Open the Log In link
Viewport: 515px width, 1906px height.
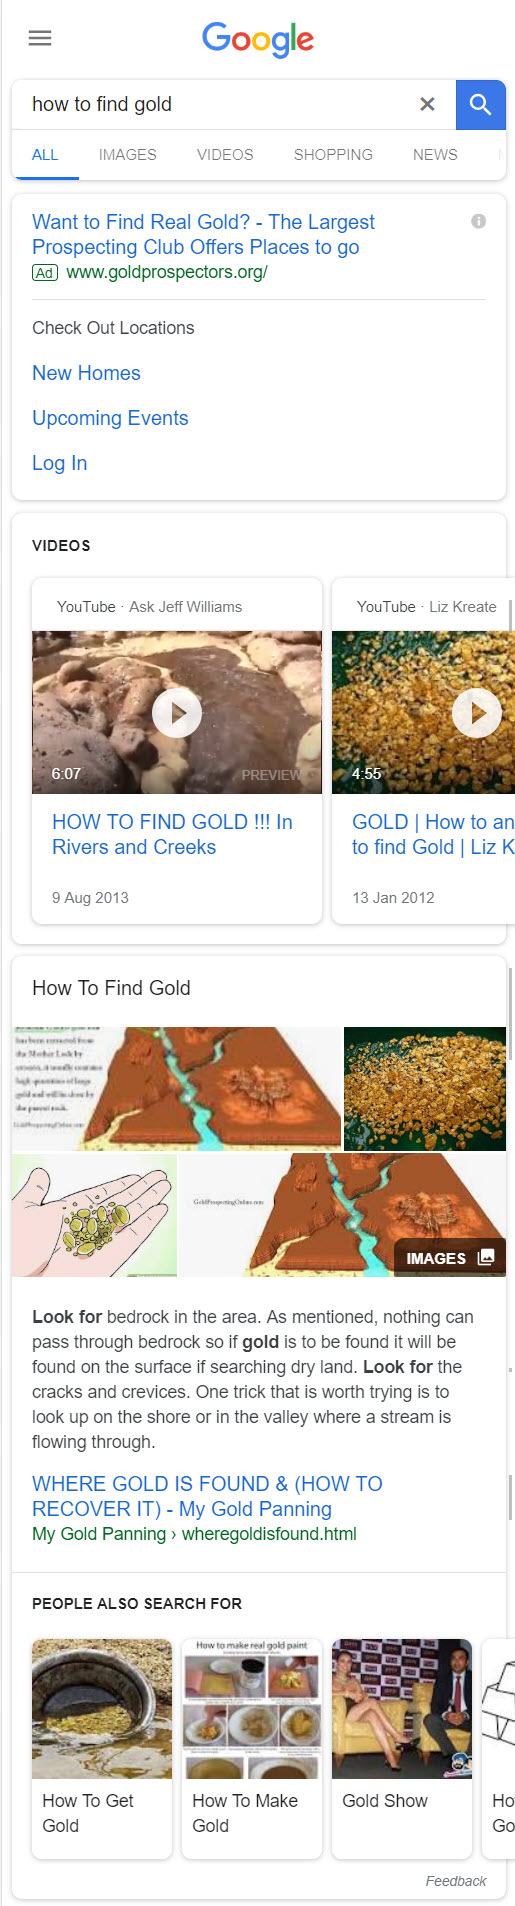coord(59,463)
